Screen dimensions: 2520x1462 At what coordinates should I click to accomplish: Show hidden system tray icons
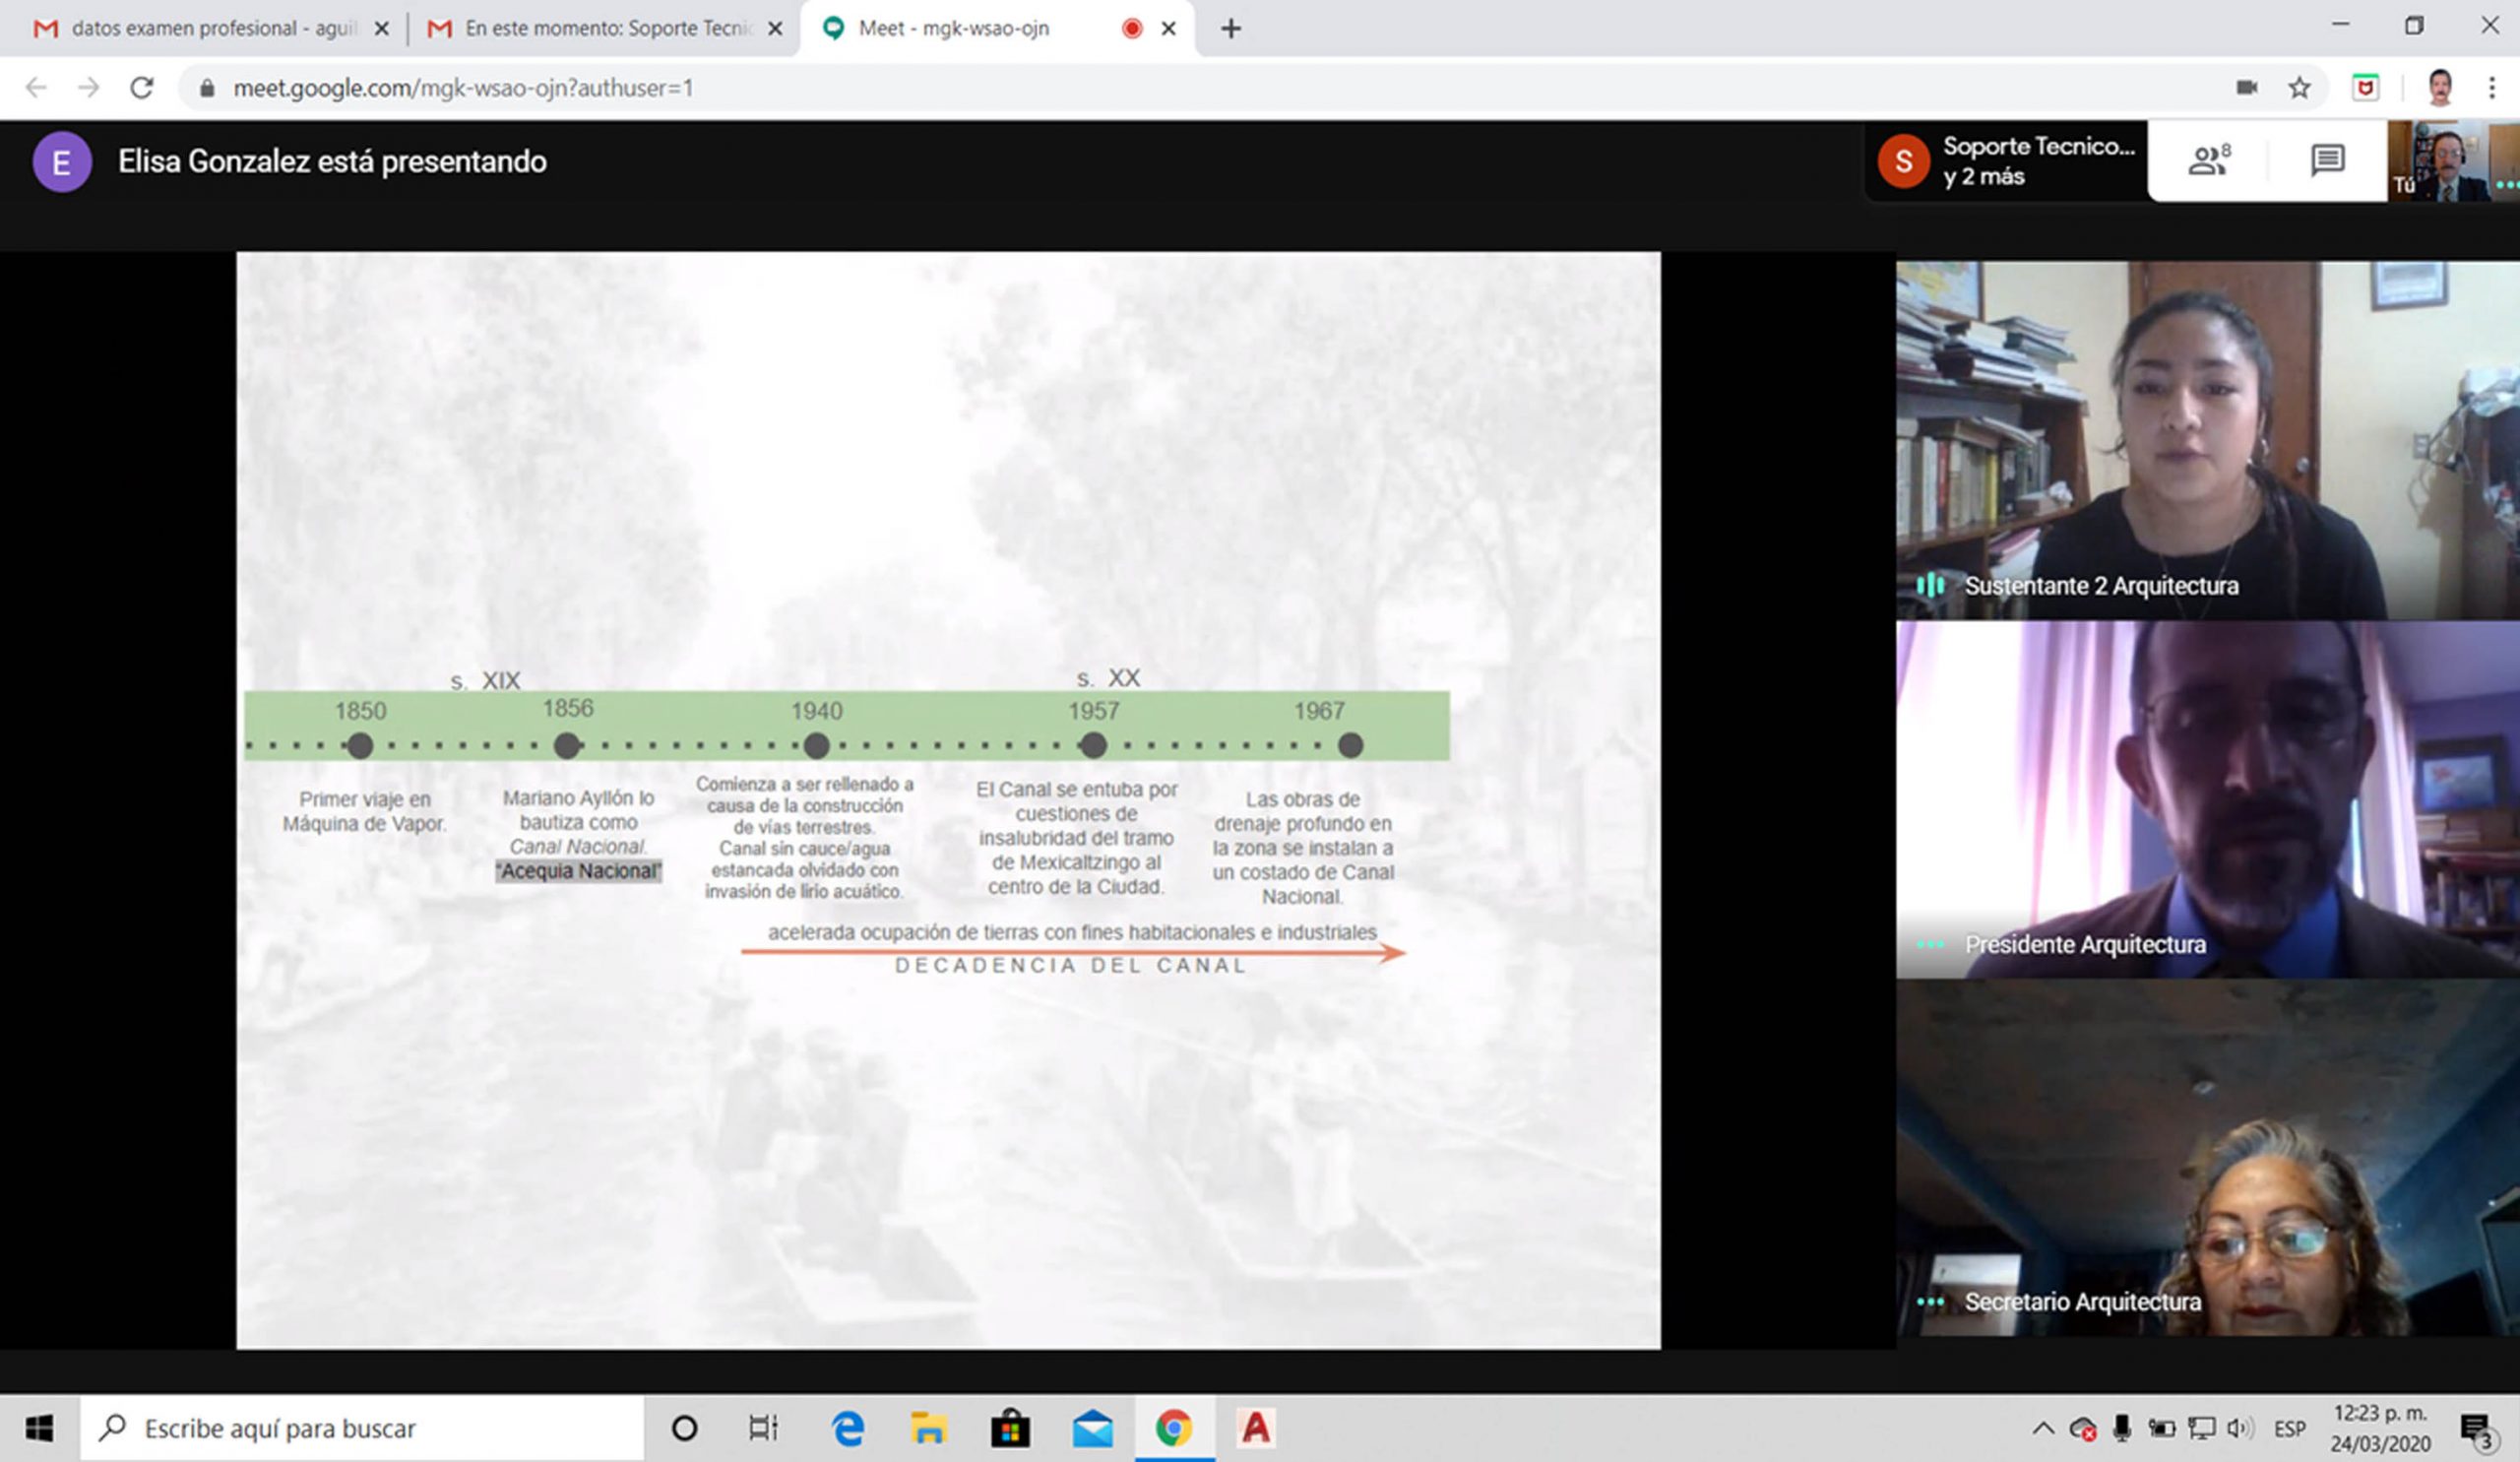click(2043, 1428)
